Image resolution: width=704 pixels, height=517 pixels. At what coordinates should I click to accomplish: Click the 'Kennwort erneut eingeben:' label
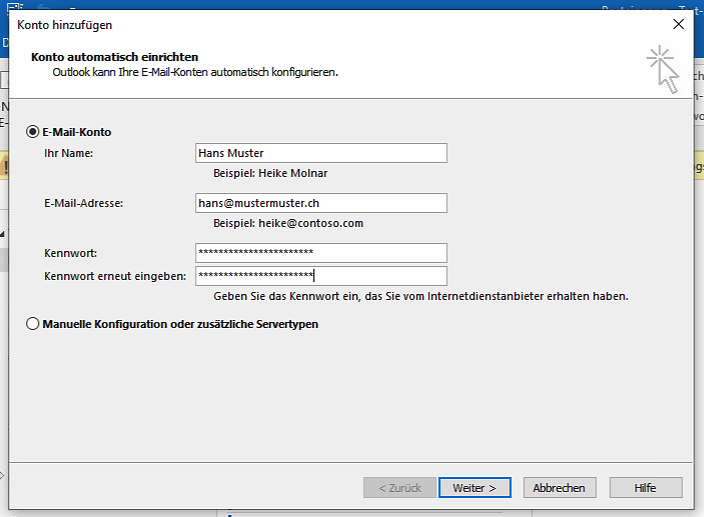[x=115, y=275]
